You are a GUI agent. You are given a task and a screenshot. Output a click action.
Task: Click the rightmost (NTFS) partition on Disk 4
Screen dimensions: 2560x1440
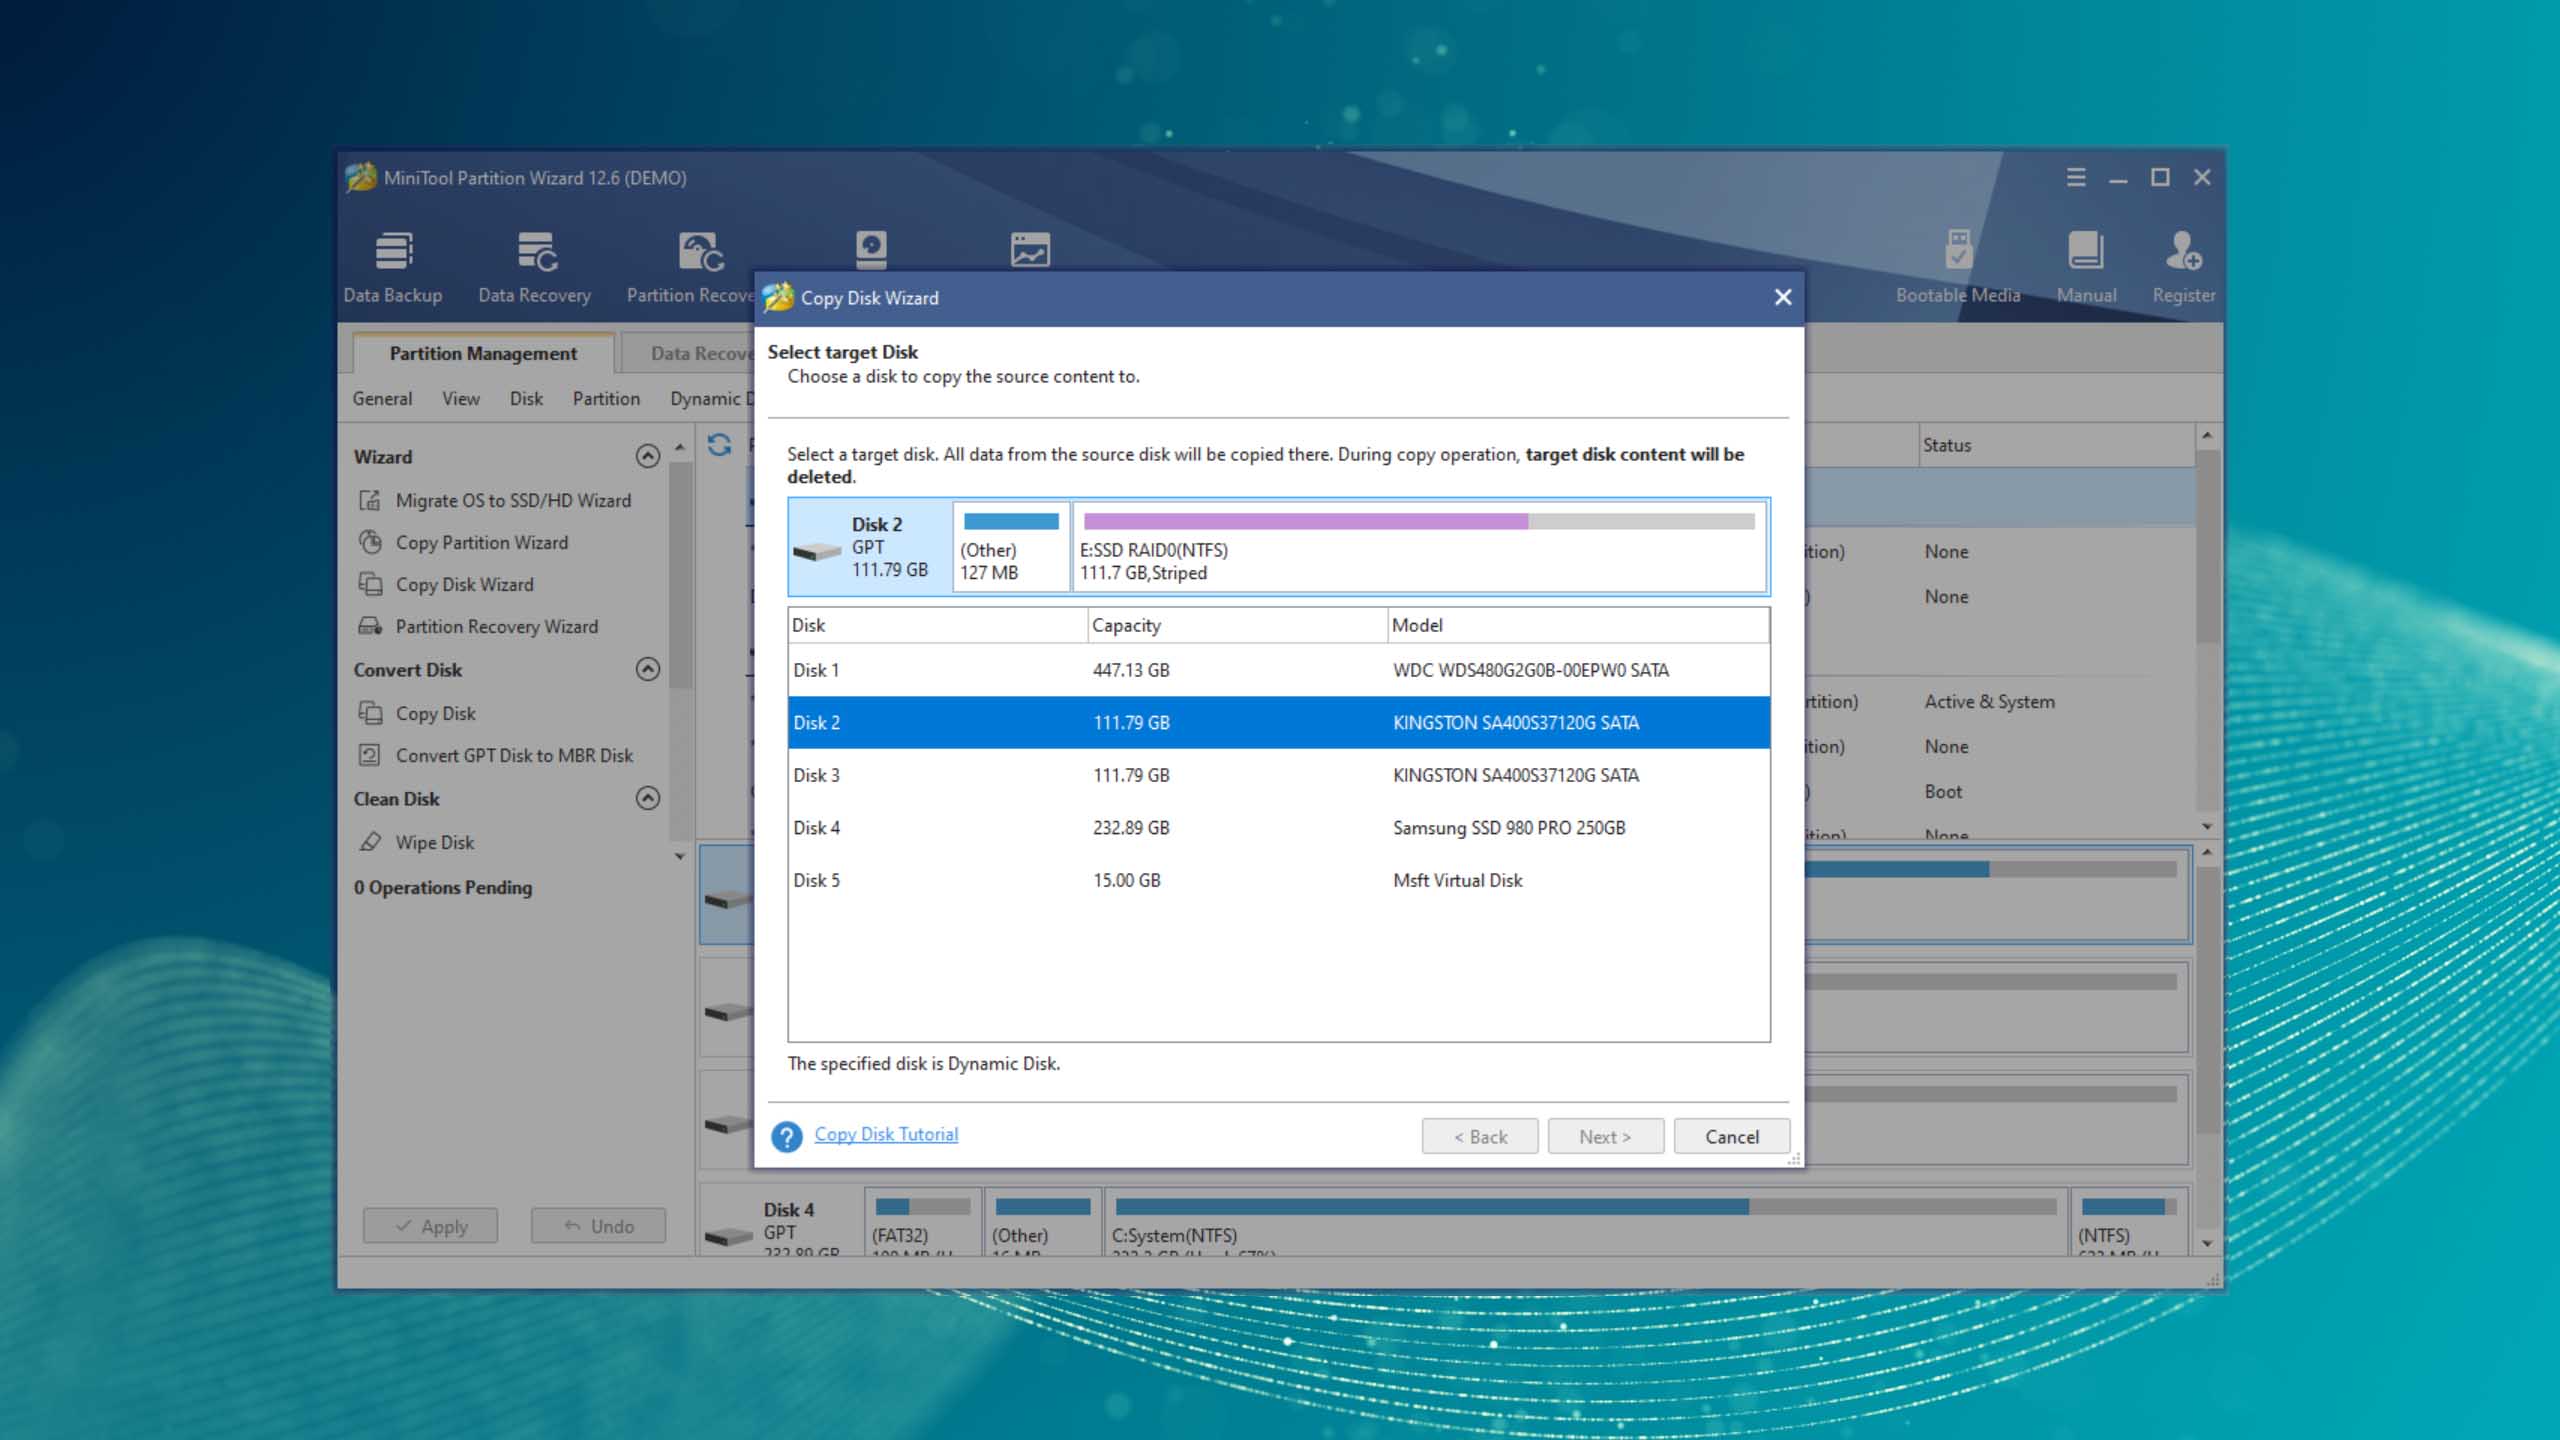(x=2129, y=1222)
